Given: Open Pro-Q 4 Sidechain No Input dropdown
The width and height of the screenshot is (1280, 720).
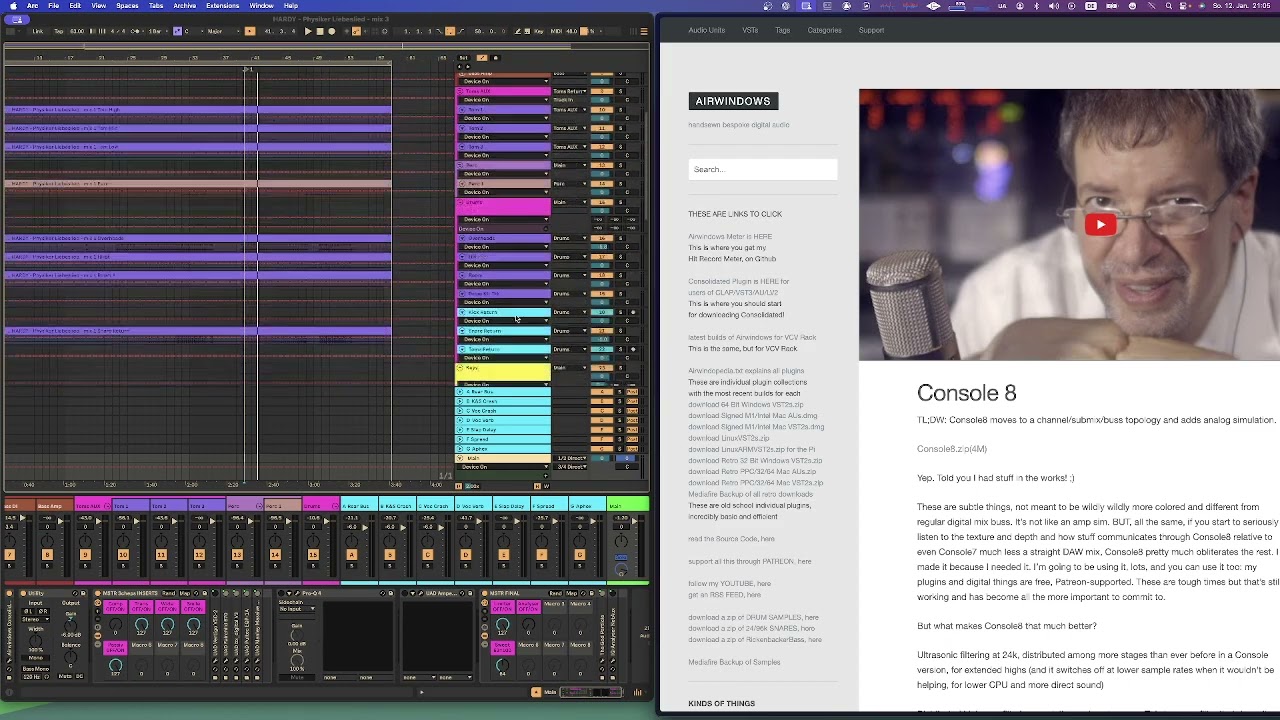Looking at the screenshot, I should (297, 609).
